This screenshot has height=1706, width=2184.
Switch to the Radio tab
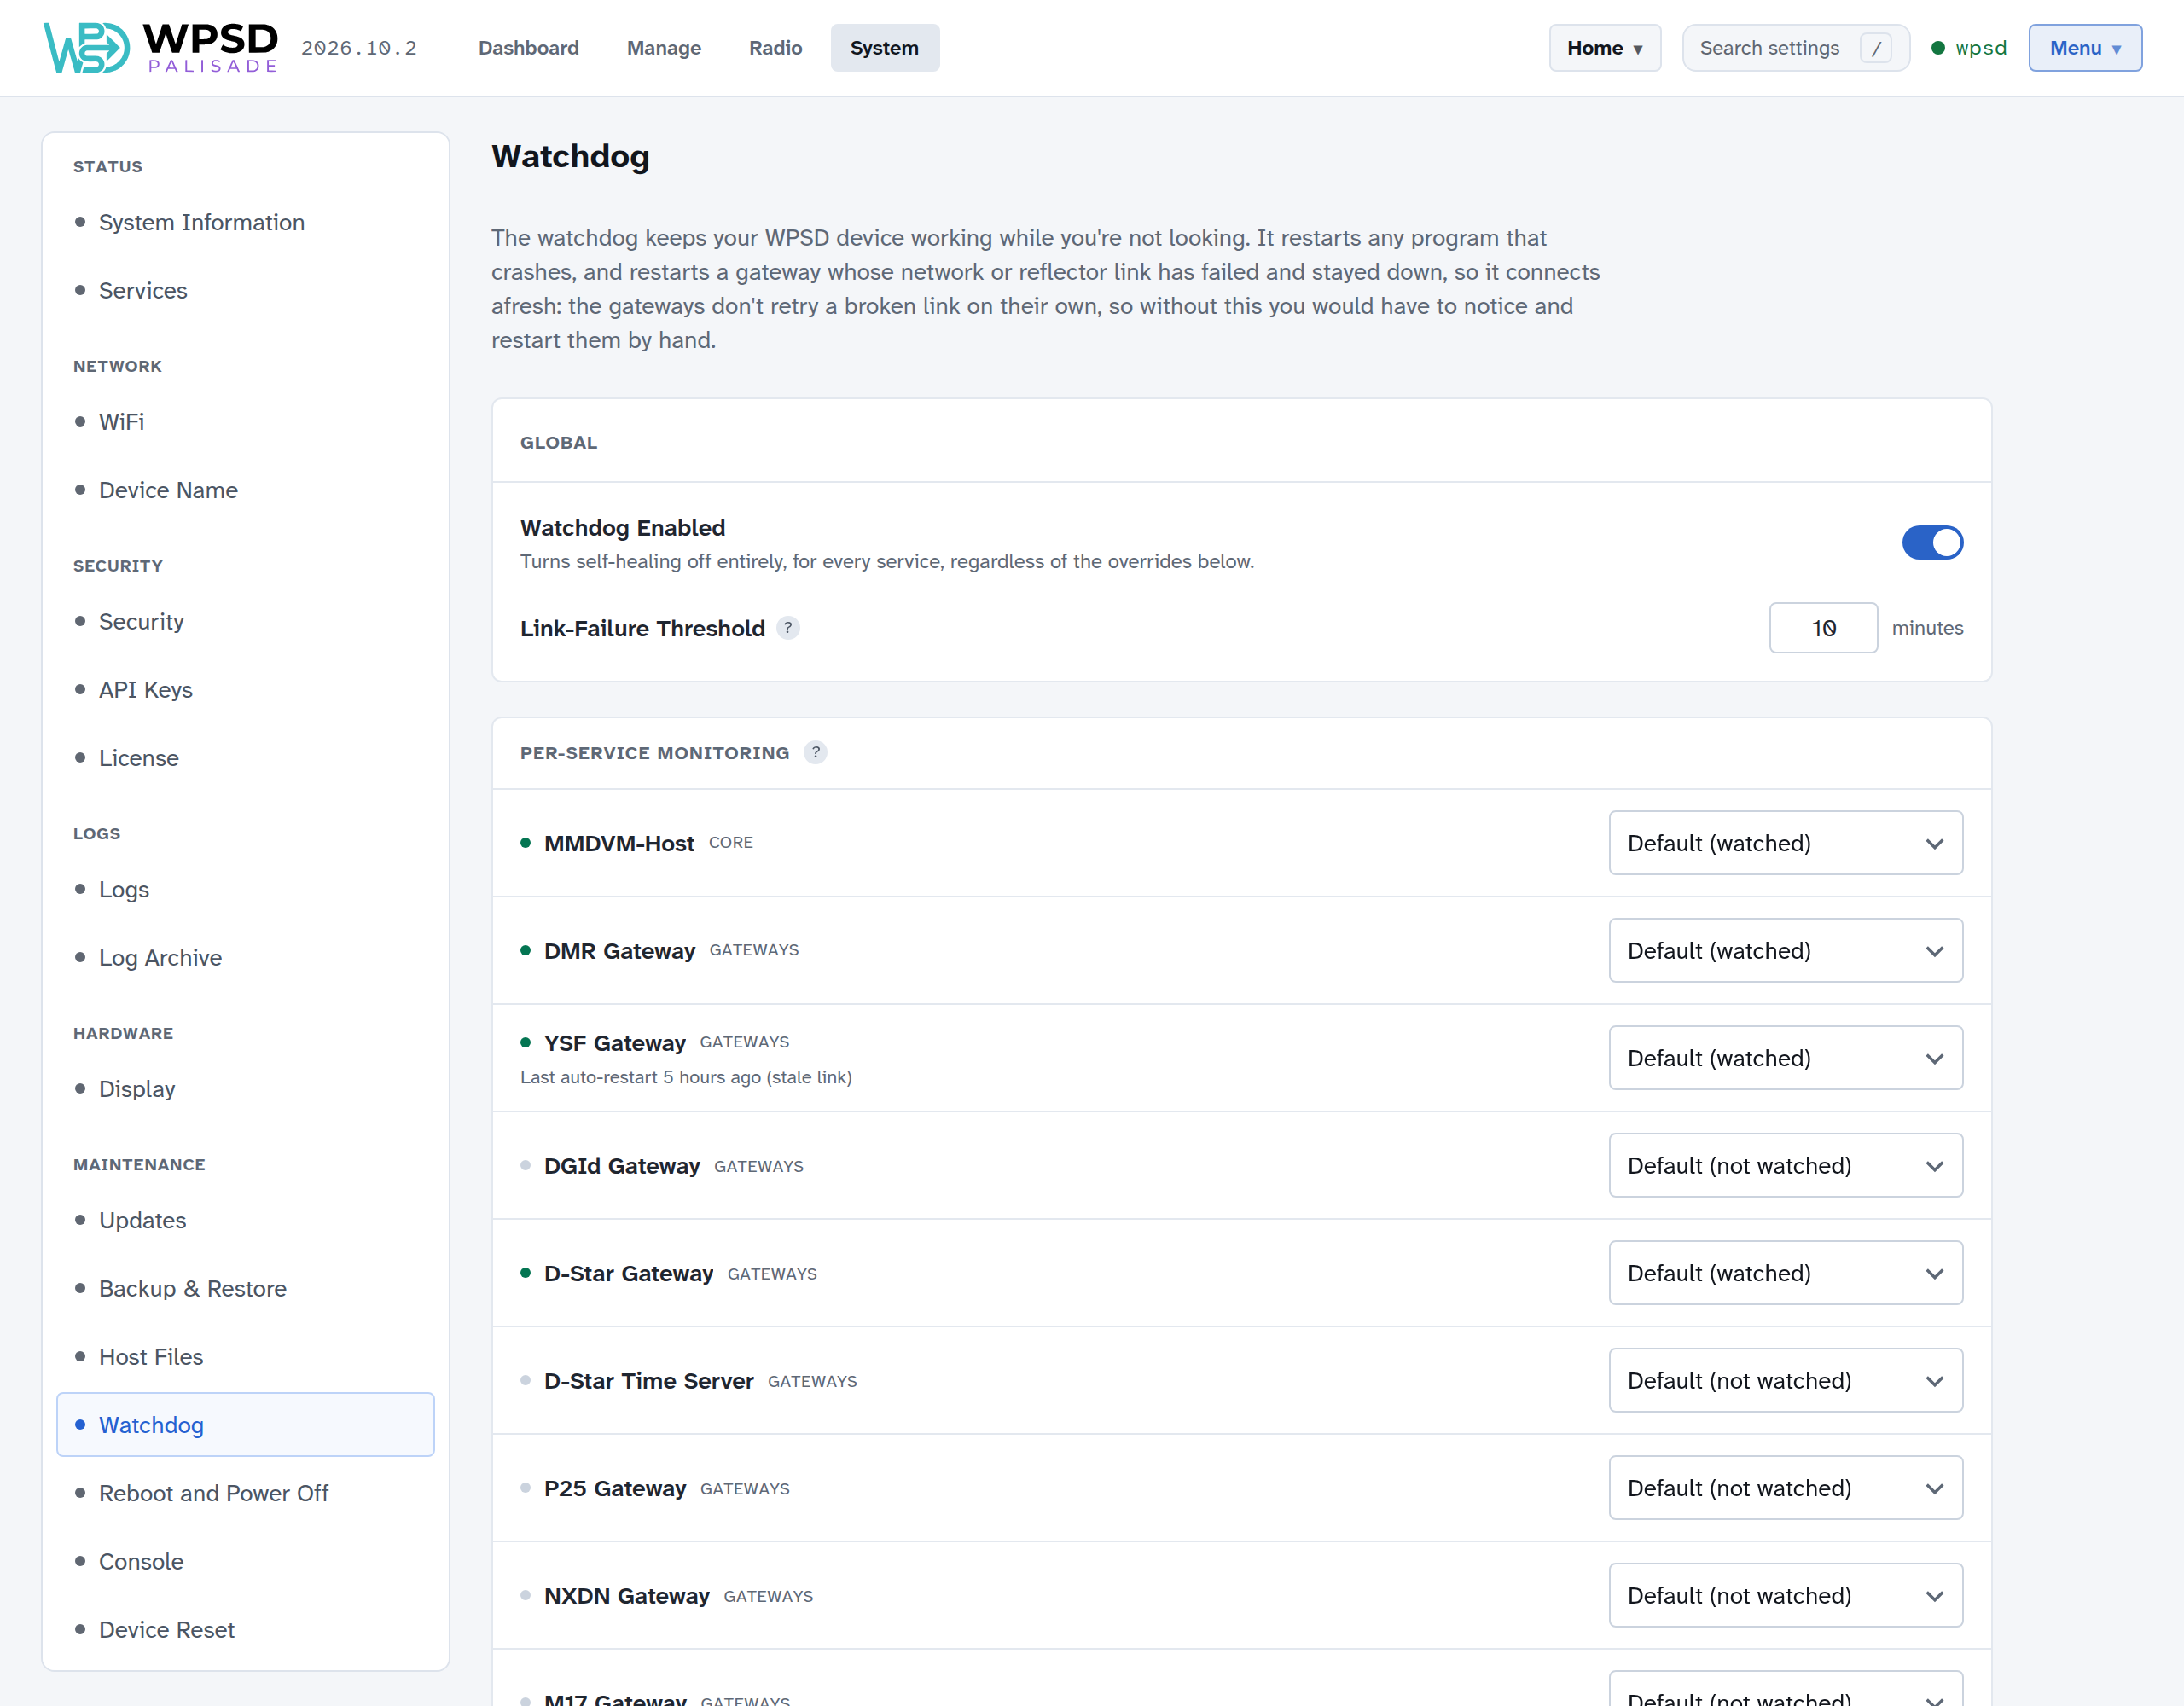775,48
